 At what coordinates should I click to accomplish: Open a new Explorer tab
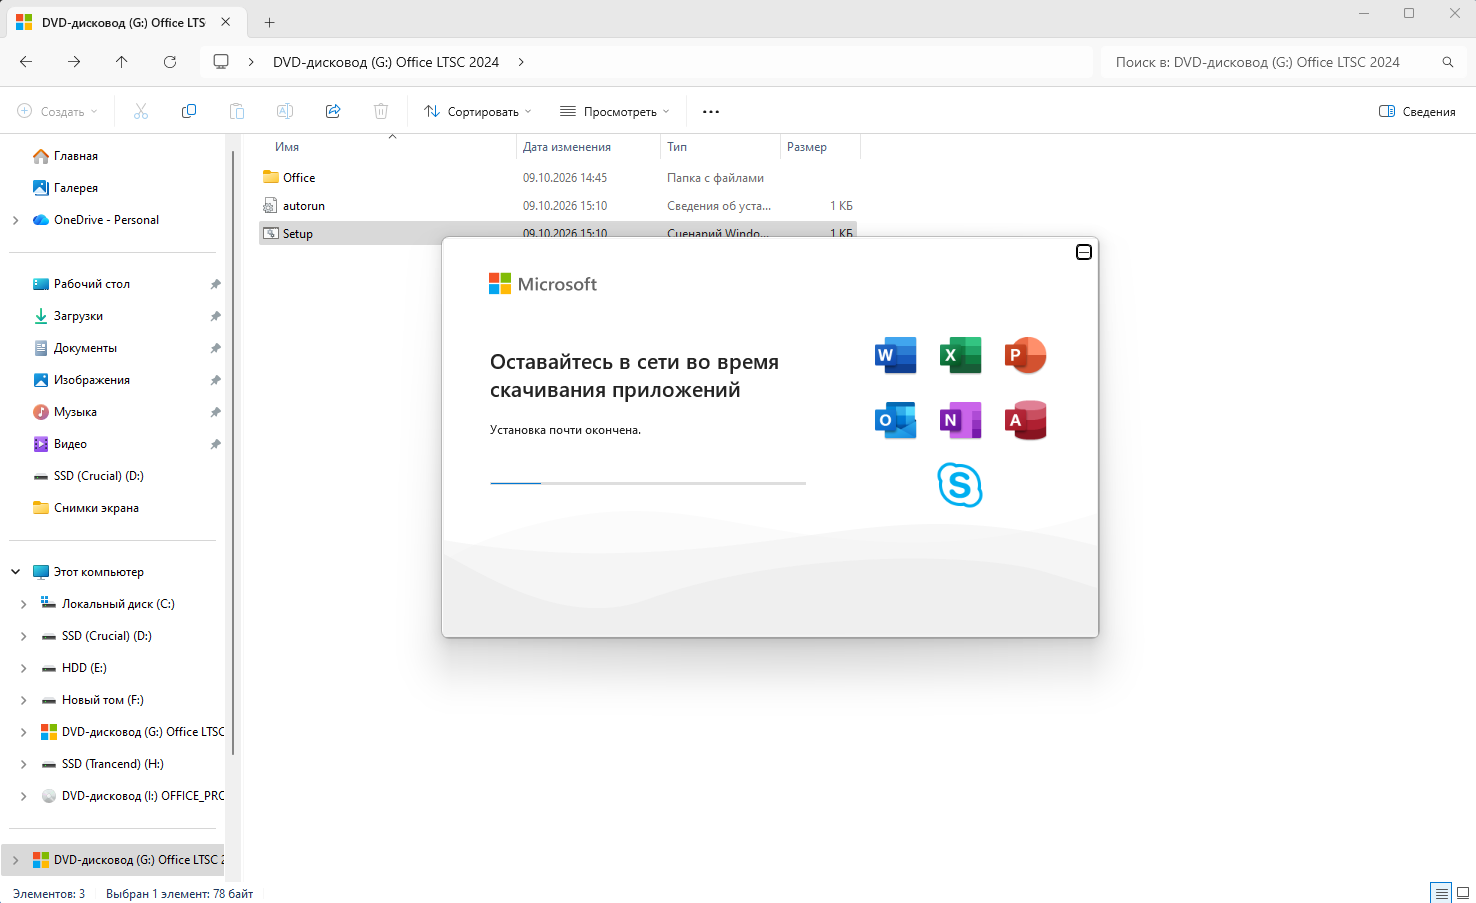(270, 22)
